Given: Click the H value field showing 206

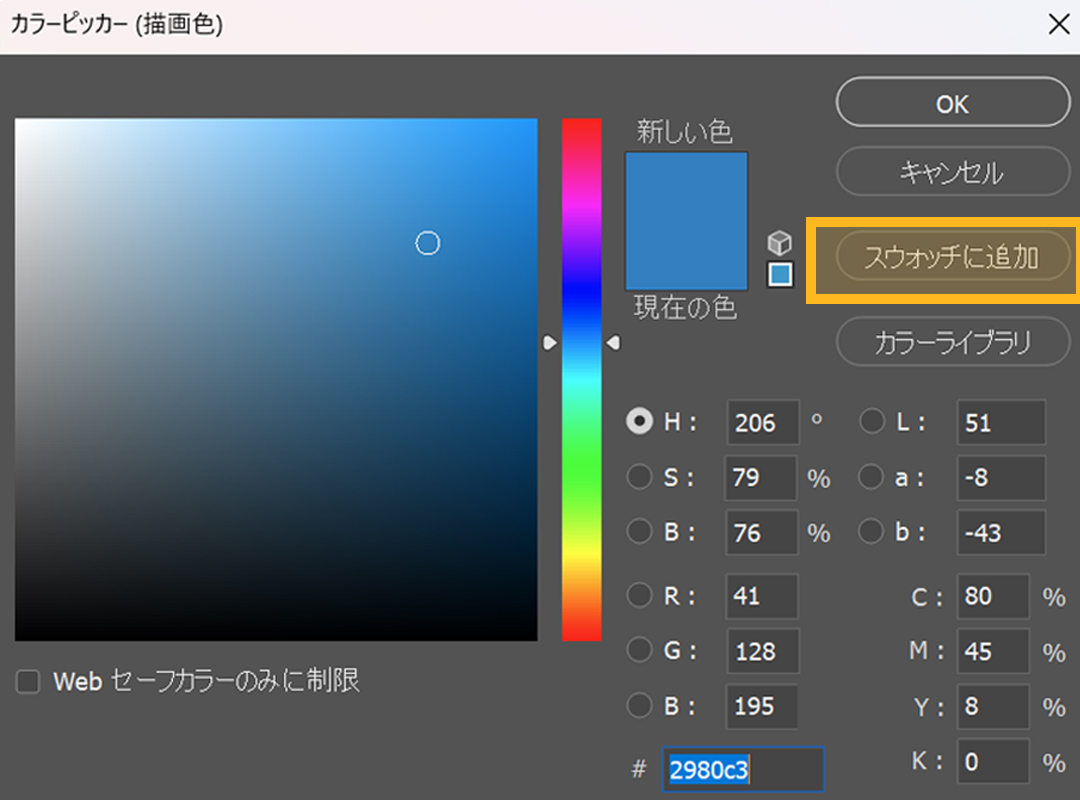Looking at the screenshot, I should [762, 422].
